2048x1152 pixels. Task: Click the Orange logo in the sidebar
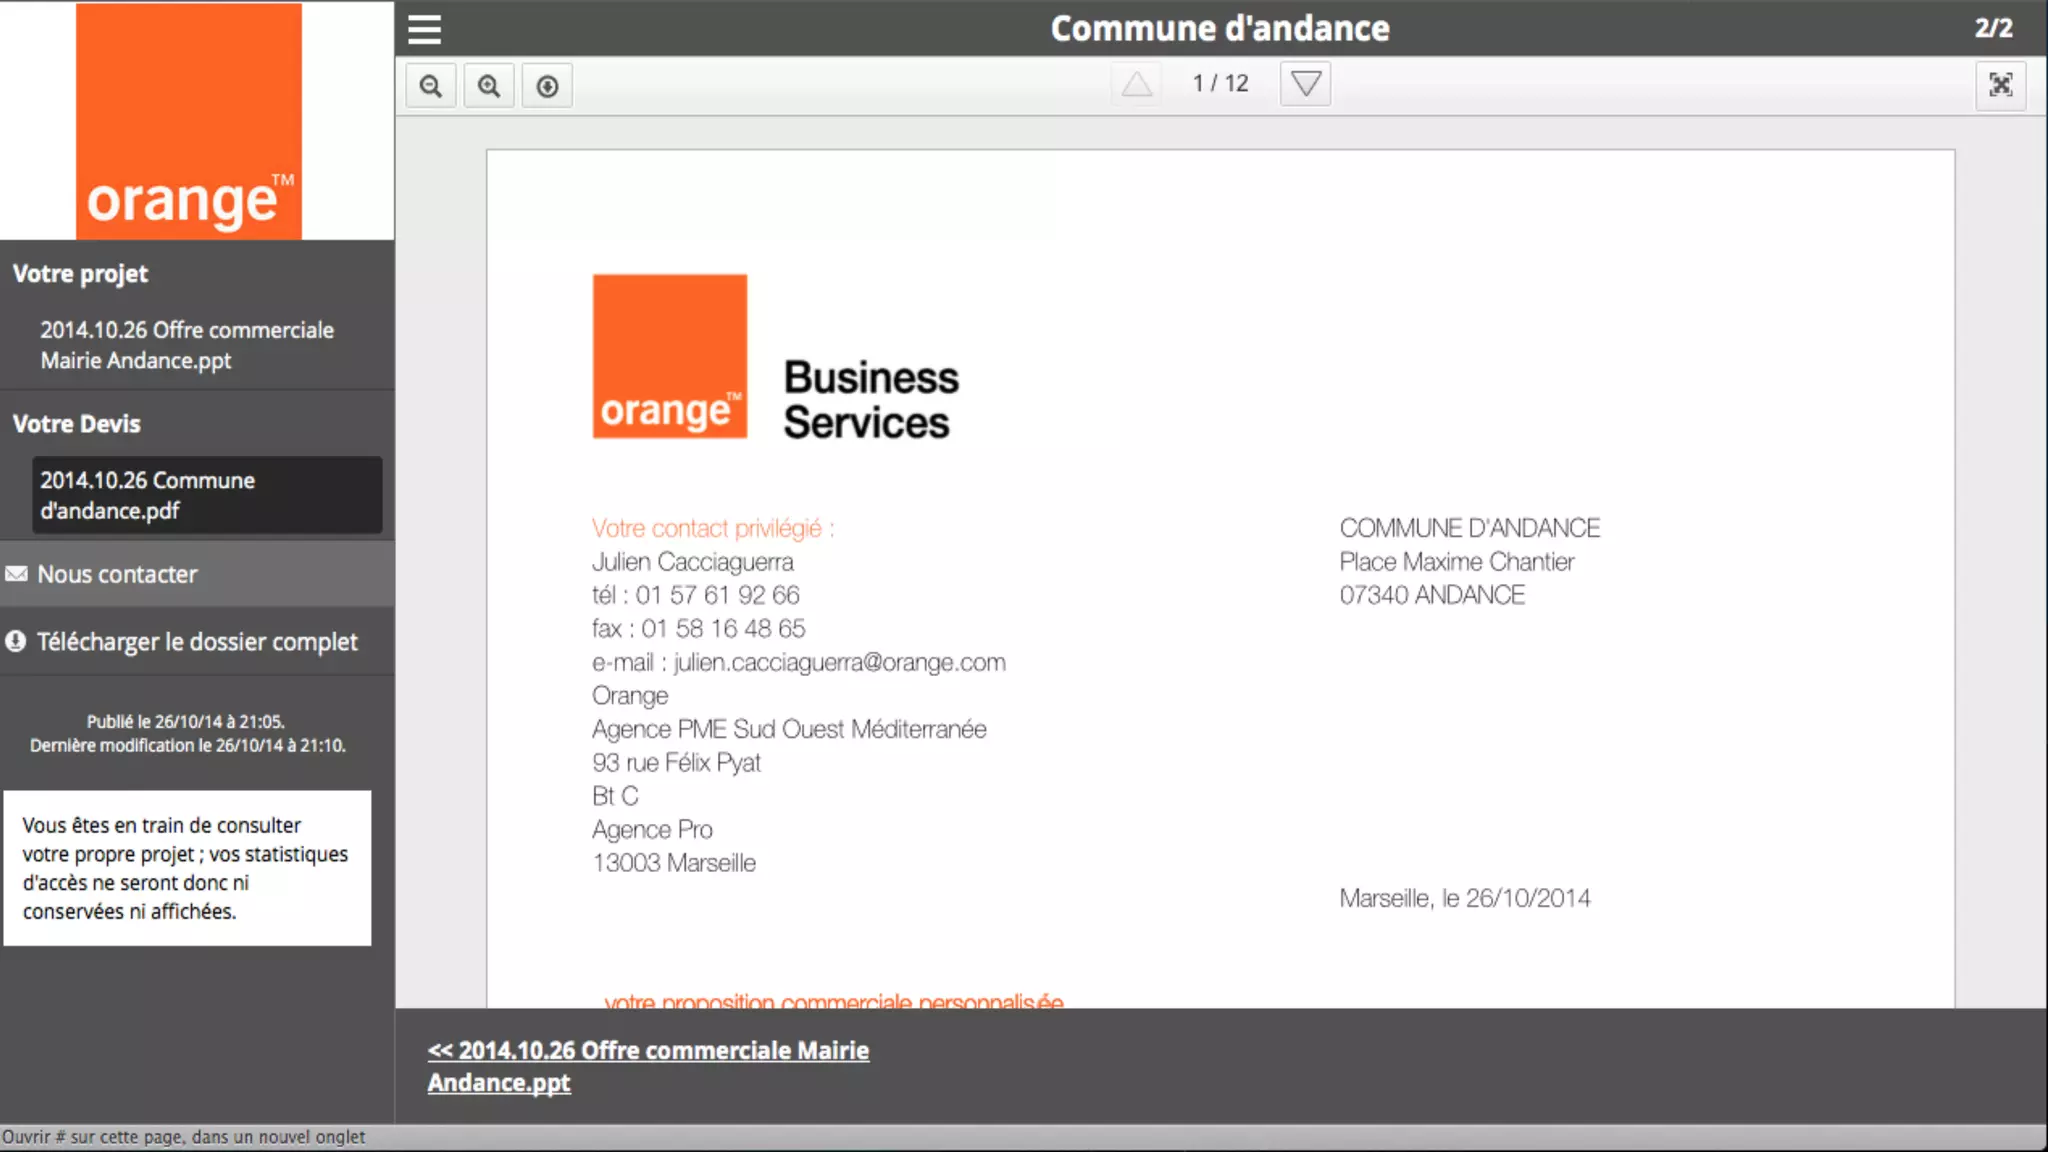(x=189, y=121)
